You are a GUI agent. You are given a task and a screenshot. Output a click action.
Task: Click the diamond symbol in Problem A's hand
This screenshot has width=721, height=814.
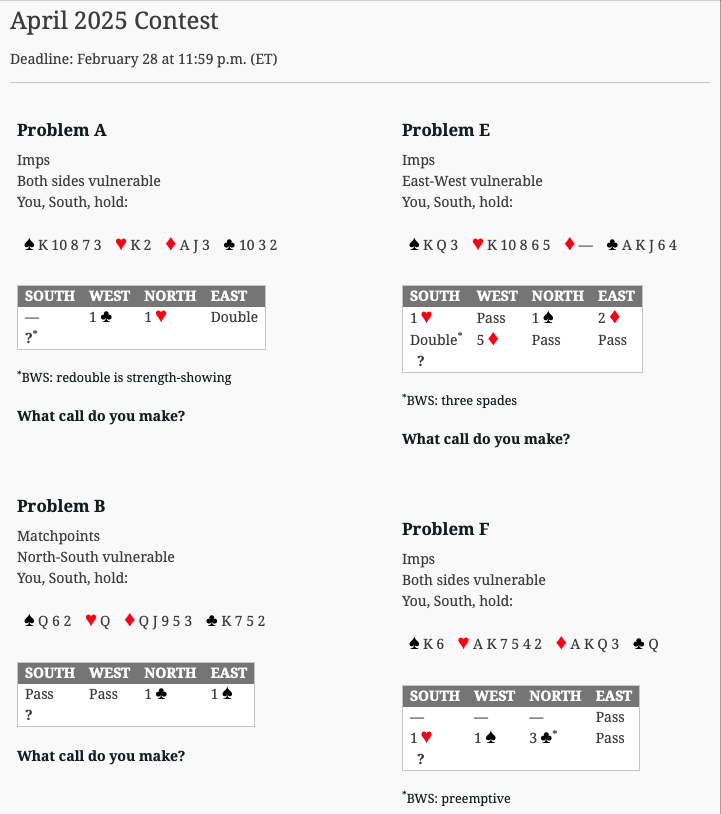[x=171, y=245]
